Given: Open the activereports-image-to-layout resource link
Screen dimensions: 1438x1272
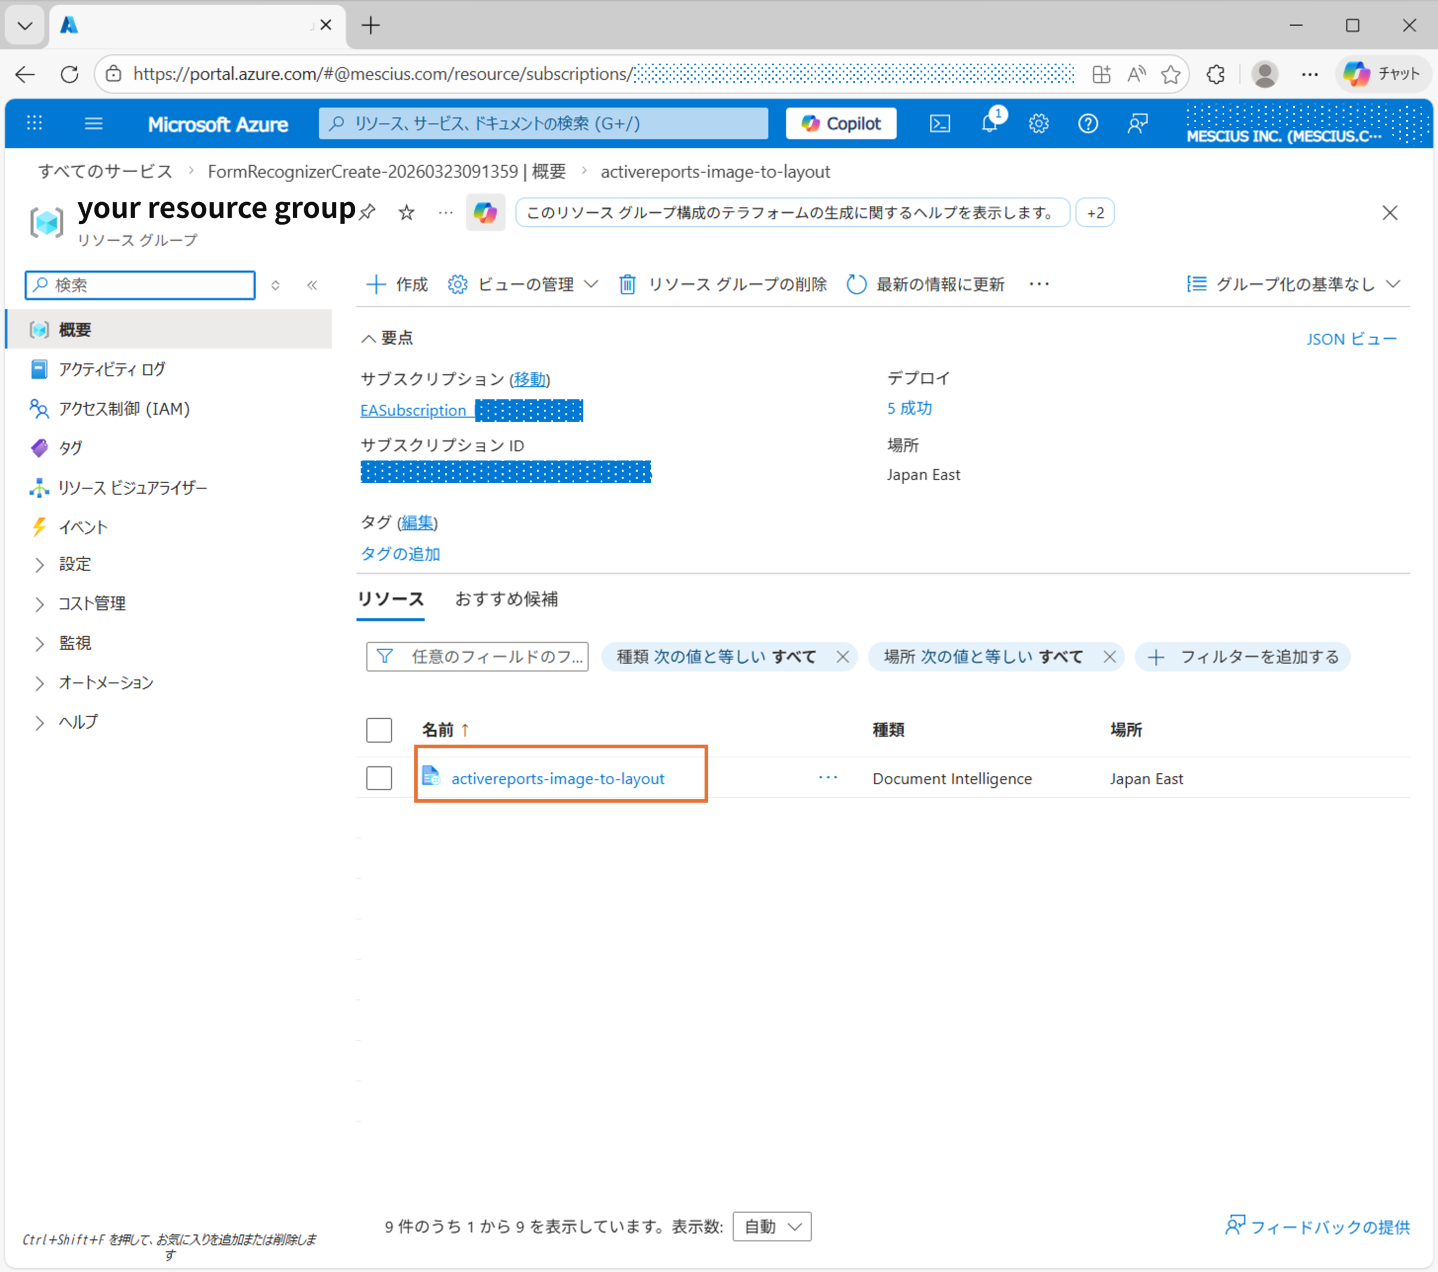Looking at the screenshot, I should coord(557,778).
